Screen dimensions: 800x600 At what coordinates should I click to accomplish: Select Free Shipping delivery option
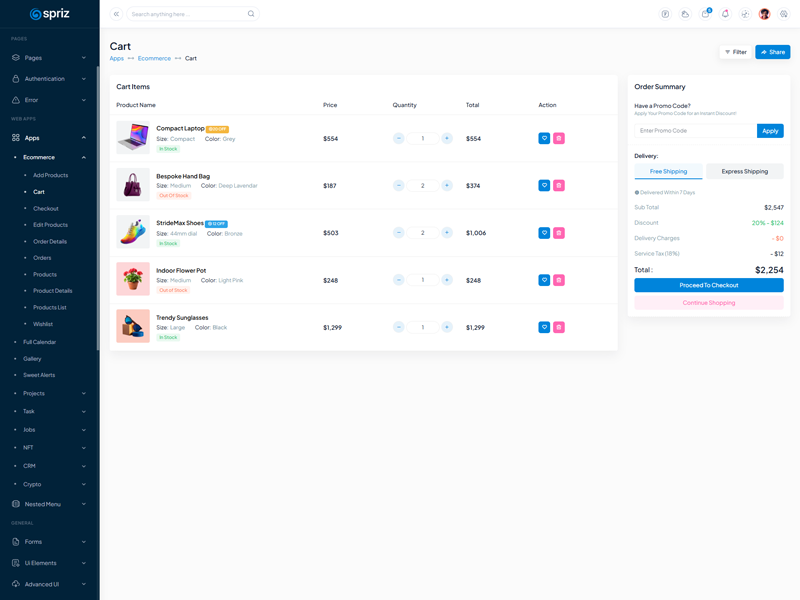pyautogui.click(x=668, y=171)
